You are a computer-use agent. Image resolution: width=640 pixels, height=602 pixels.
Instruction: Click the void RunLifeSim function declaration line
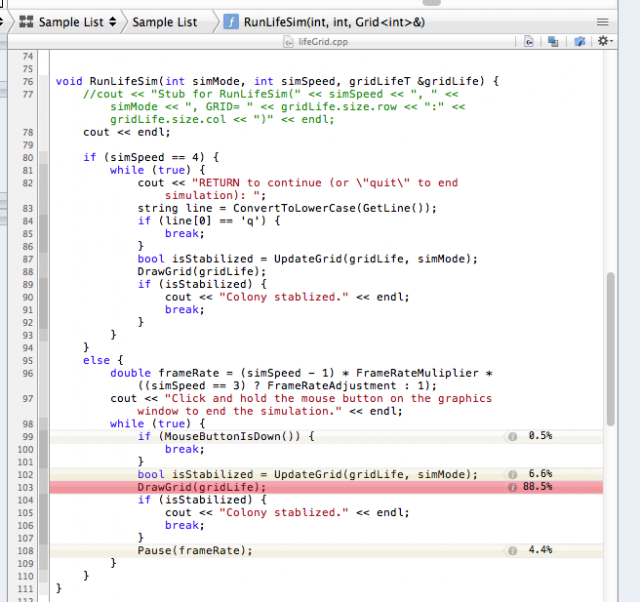click(277, 81)
